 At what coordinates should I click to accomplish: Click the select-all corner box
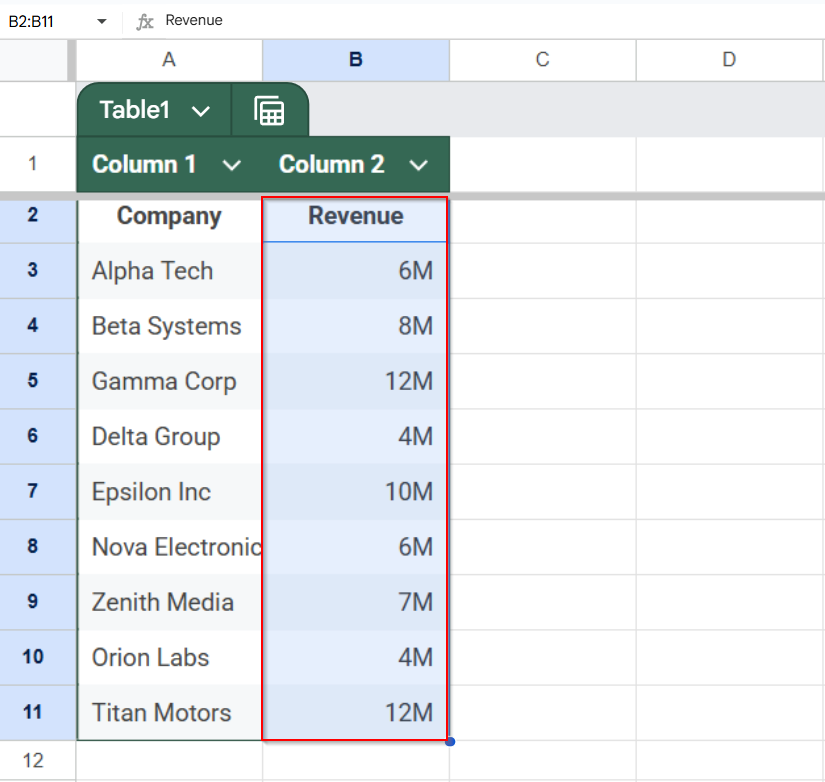36,61
